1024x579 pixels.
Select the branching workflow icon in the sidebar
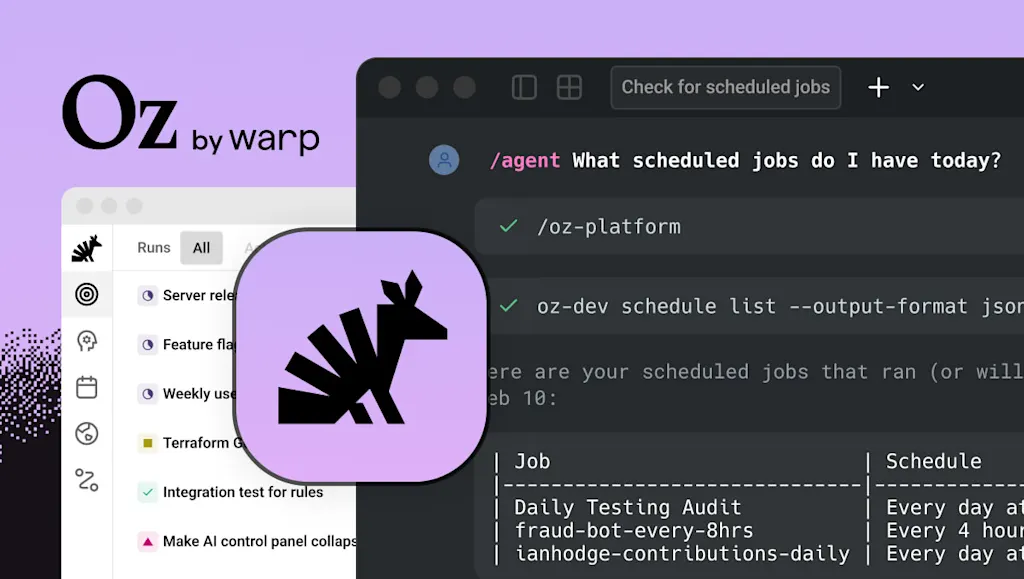pyautogui.click(x=88, y=480)
